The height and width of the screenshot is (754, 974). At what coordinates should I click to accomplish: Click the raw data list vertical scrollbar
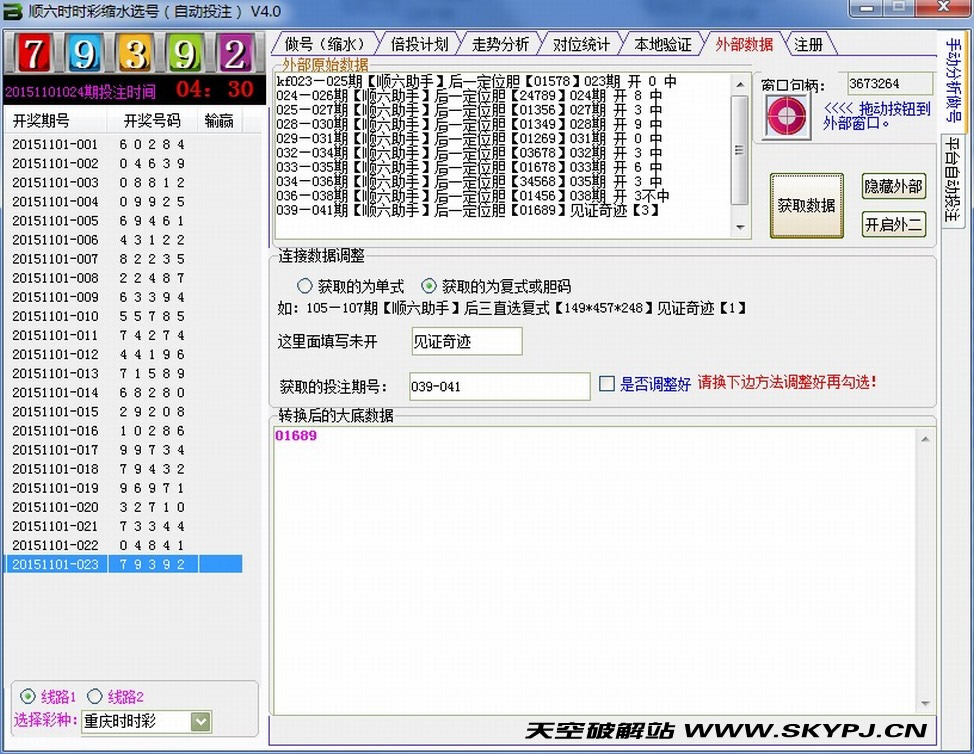[x=740, y=150]
